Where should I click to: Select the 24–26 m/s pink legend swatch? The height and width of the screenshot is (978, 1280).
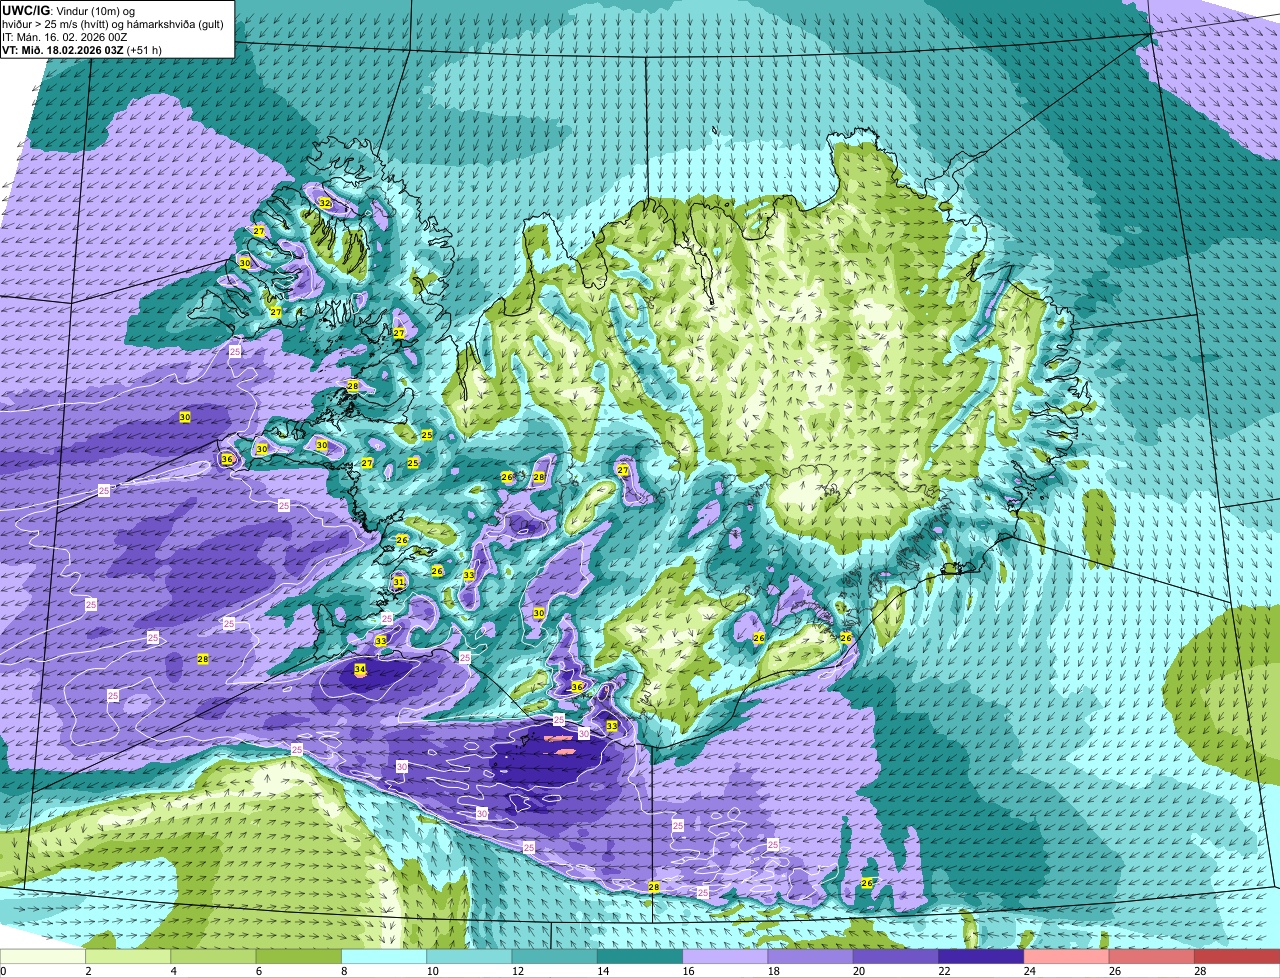[1067, 957]
